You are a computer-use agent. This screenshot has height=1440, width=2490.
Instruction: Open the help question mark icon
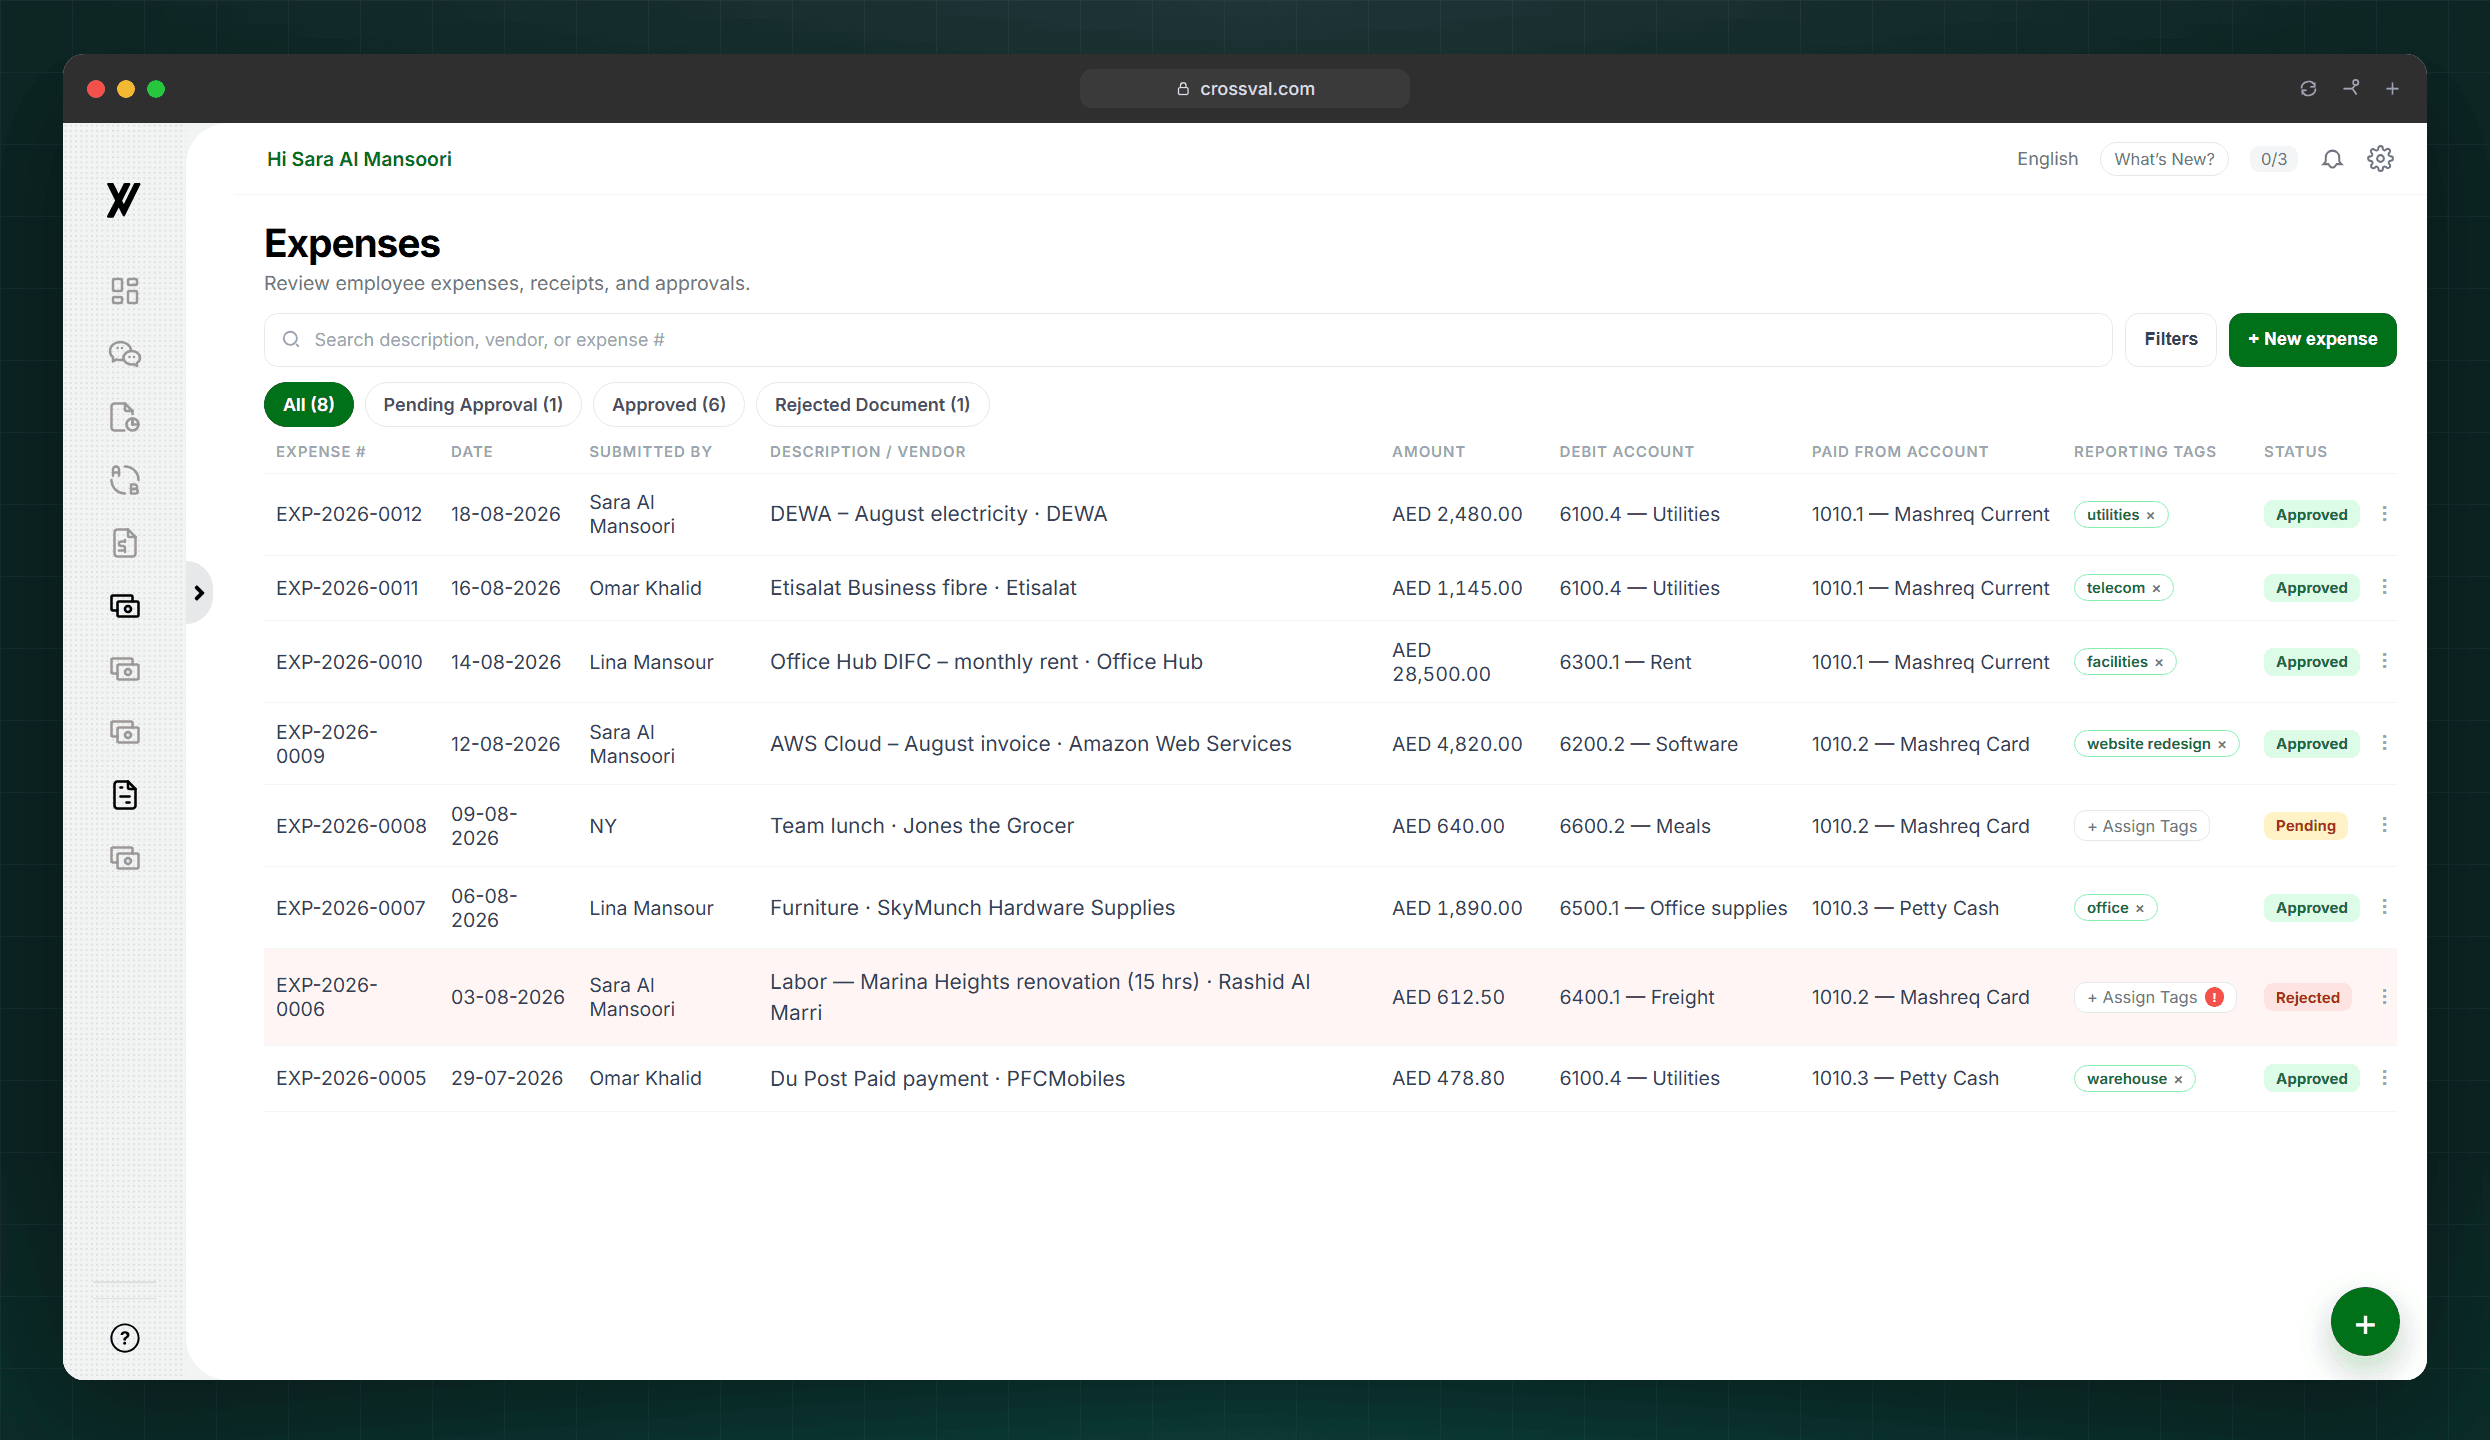point(125,1338)
